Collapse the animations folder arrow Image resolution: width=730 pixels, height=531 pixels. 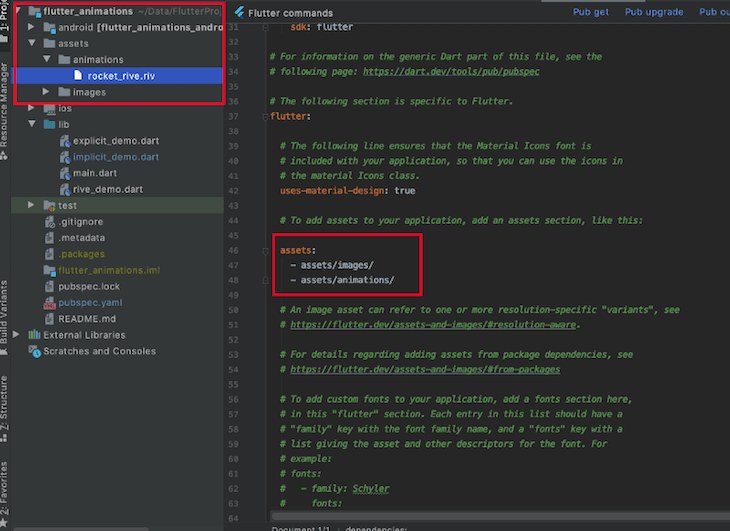point(47,60)
